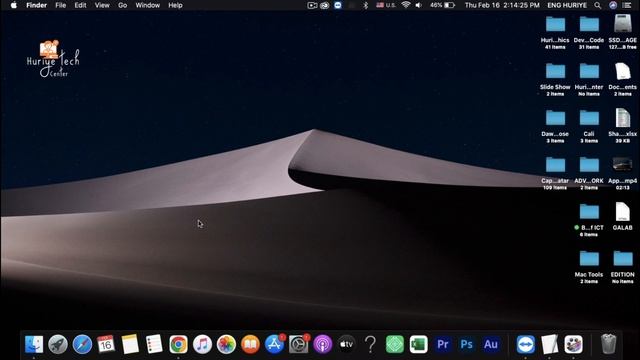Select the SSD...AGE drive icon

[622, 24]
